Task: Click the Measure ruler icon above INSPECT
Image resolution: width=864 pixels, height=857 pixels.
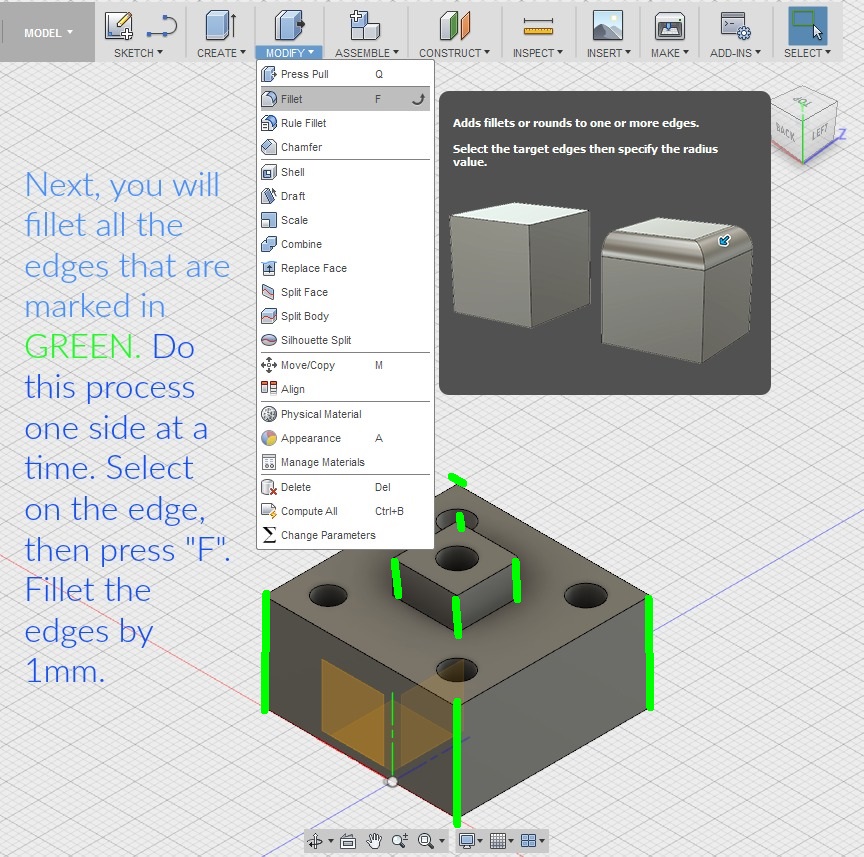Action: pos(538,25)
